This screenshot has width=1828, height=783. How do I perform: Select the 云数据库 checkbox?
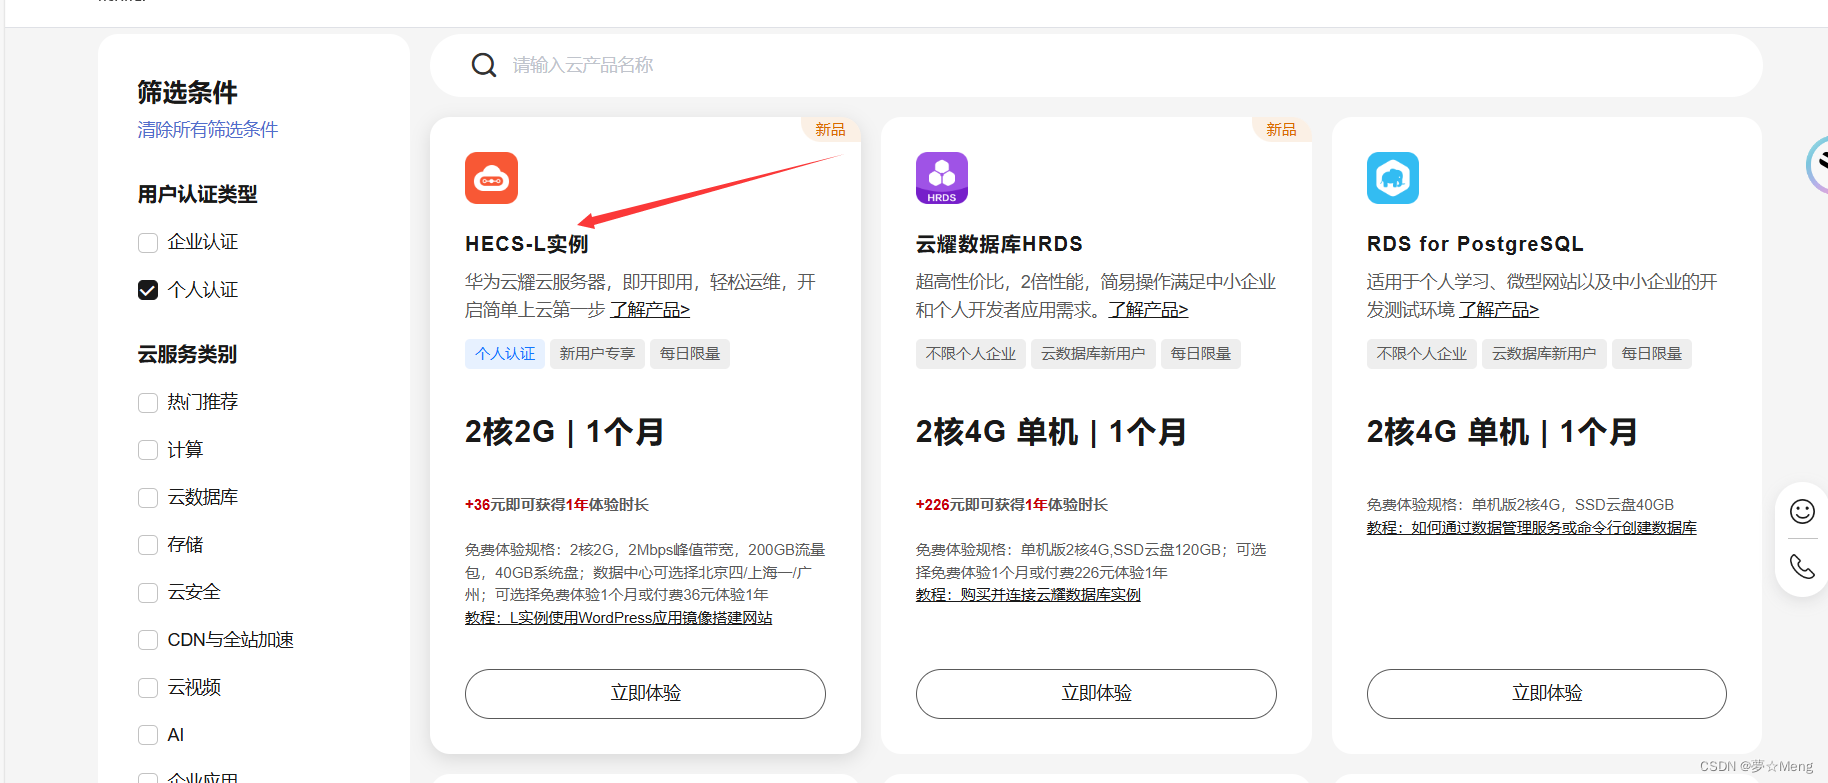click(x=148, y=498)
